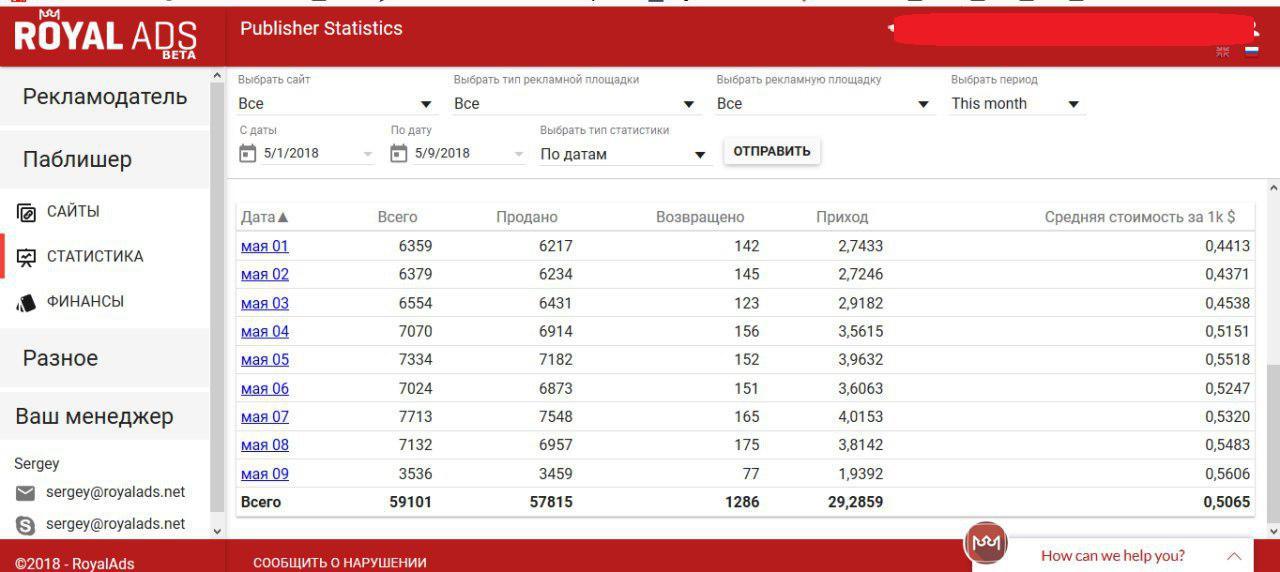The height and width of the screenshot is (572, 1280).
Task: Click the 7713 value in мая 07 row
Action: point(414,417)
